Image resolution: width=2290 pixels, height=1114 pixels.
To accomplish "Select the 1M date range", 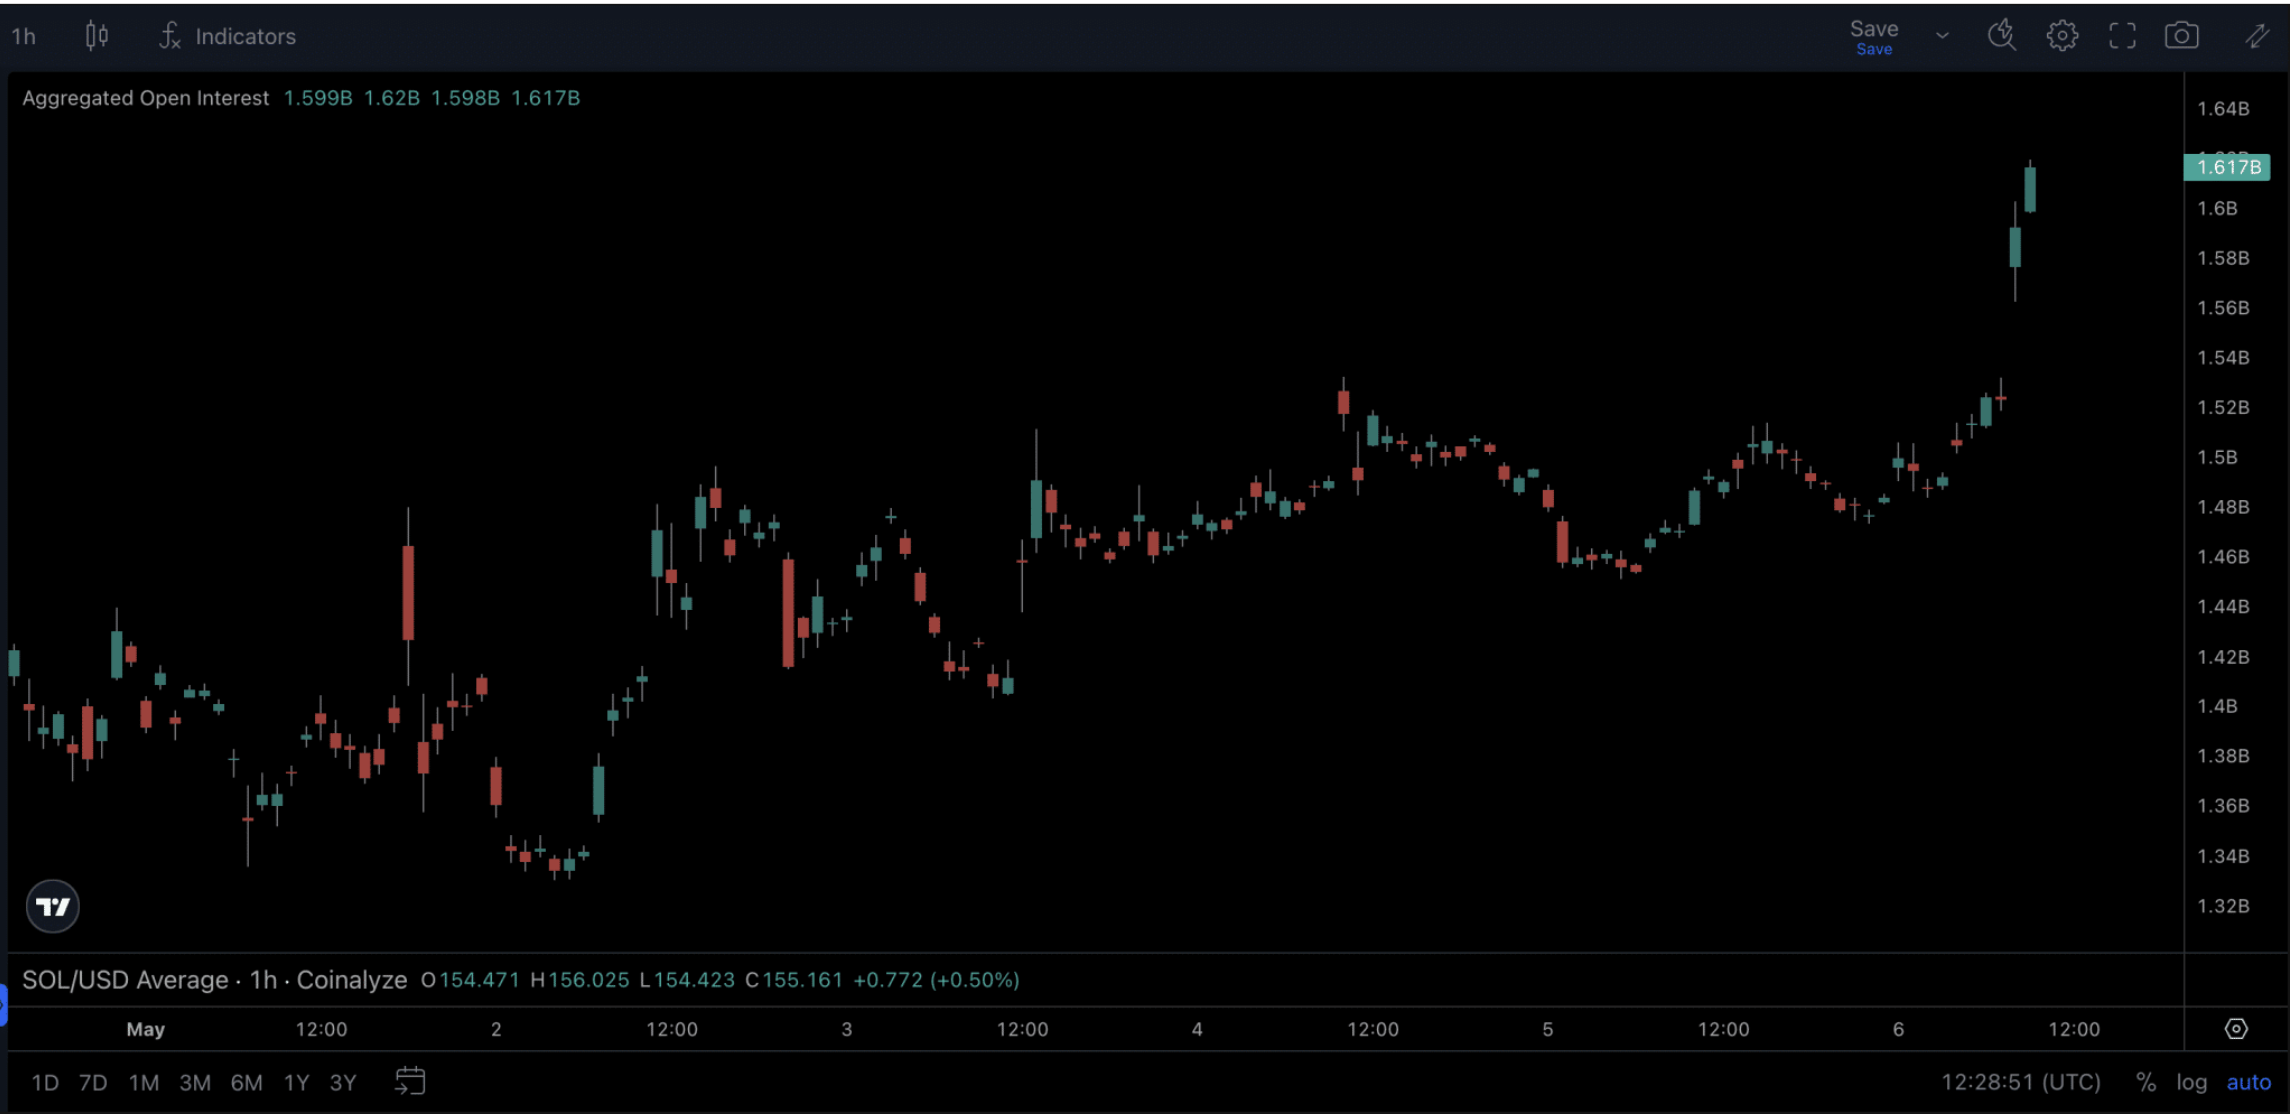I will tap(144, 1082).
